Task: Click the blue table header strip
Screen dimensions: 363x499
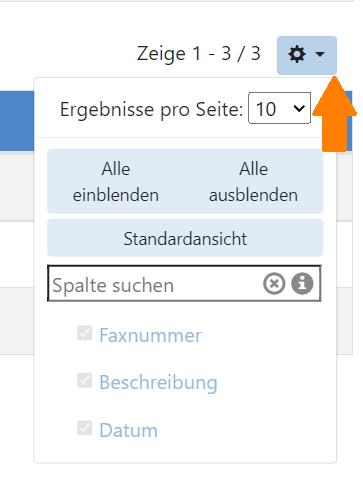Action: 17,121
